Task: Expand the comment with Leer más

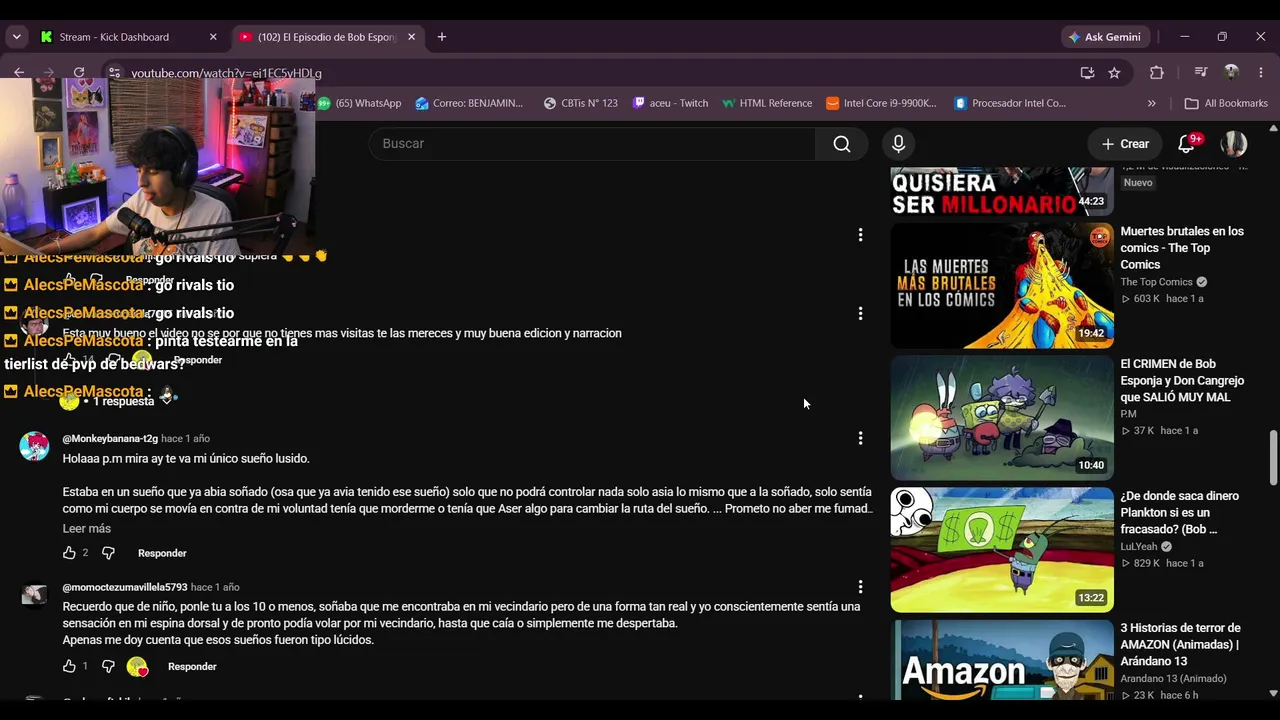Action: [87, 528]
